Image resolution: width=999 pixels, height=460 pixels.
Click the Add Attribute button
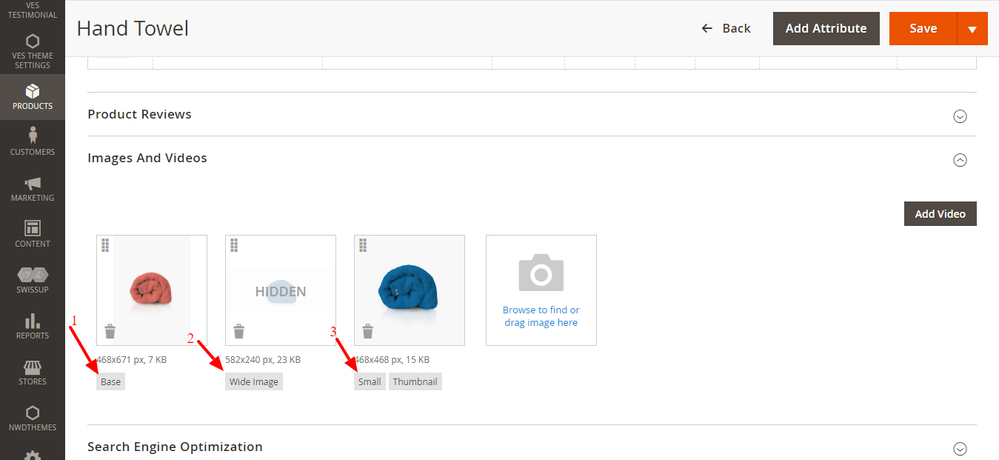pos(826,29)
